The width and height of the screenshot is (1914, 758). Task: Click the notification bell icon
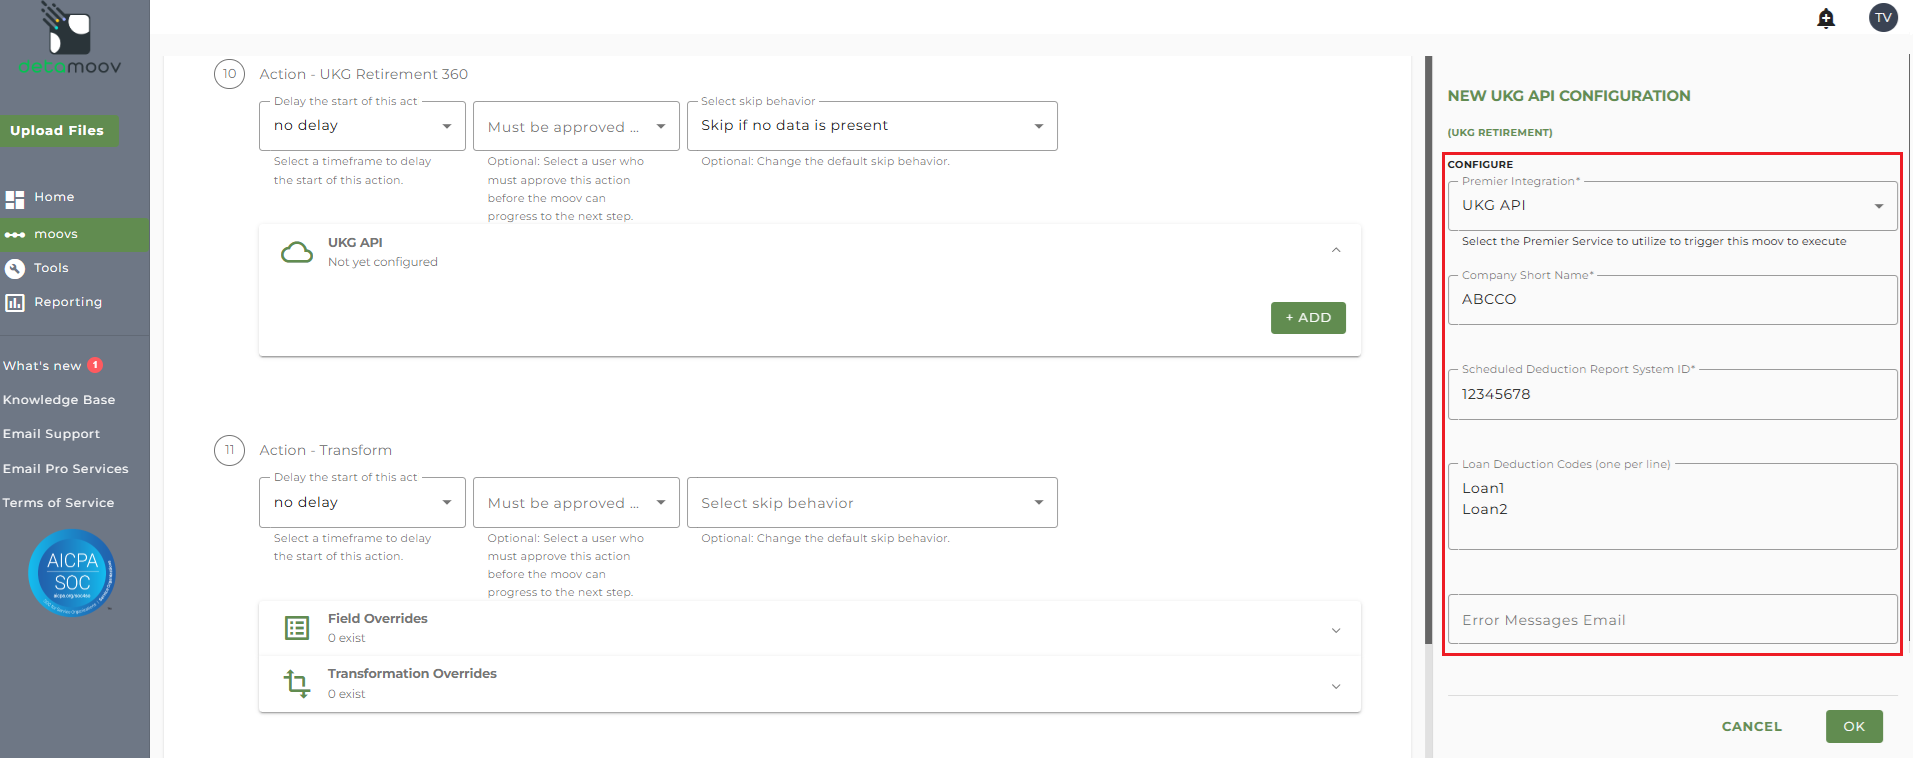[1826, 18]
